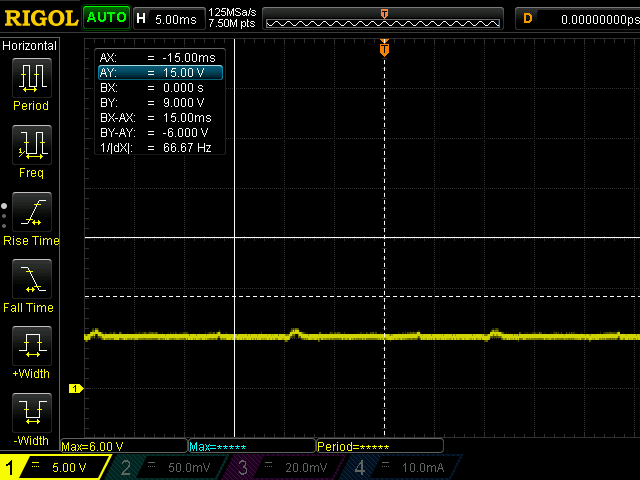Screen dimensions: 640x480
Task: Select the Freq measurement icon
Action: (x=30, y=145)
